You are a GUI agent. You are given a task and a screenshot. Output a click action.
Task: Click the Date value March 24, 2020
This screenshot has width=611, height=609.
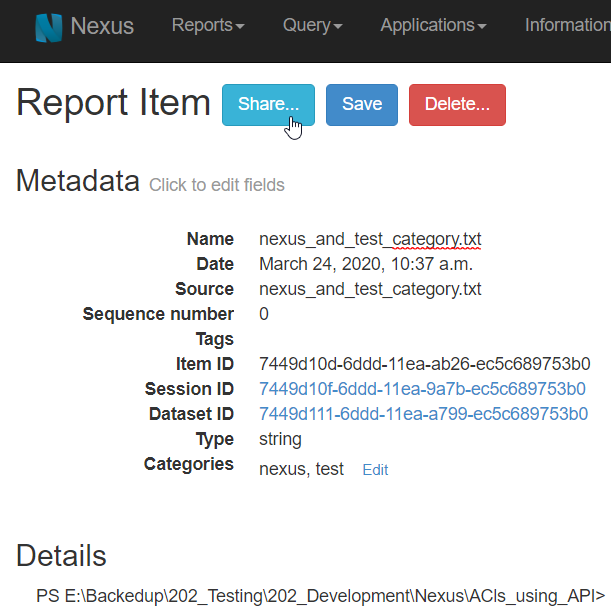[366, 264]
